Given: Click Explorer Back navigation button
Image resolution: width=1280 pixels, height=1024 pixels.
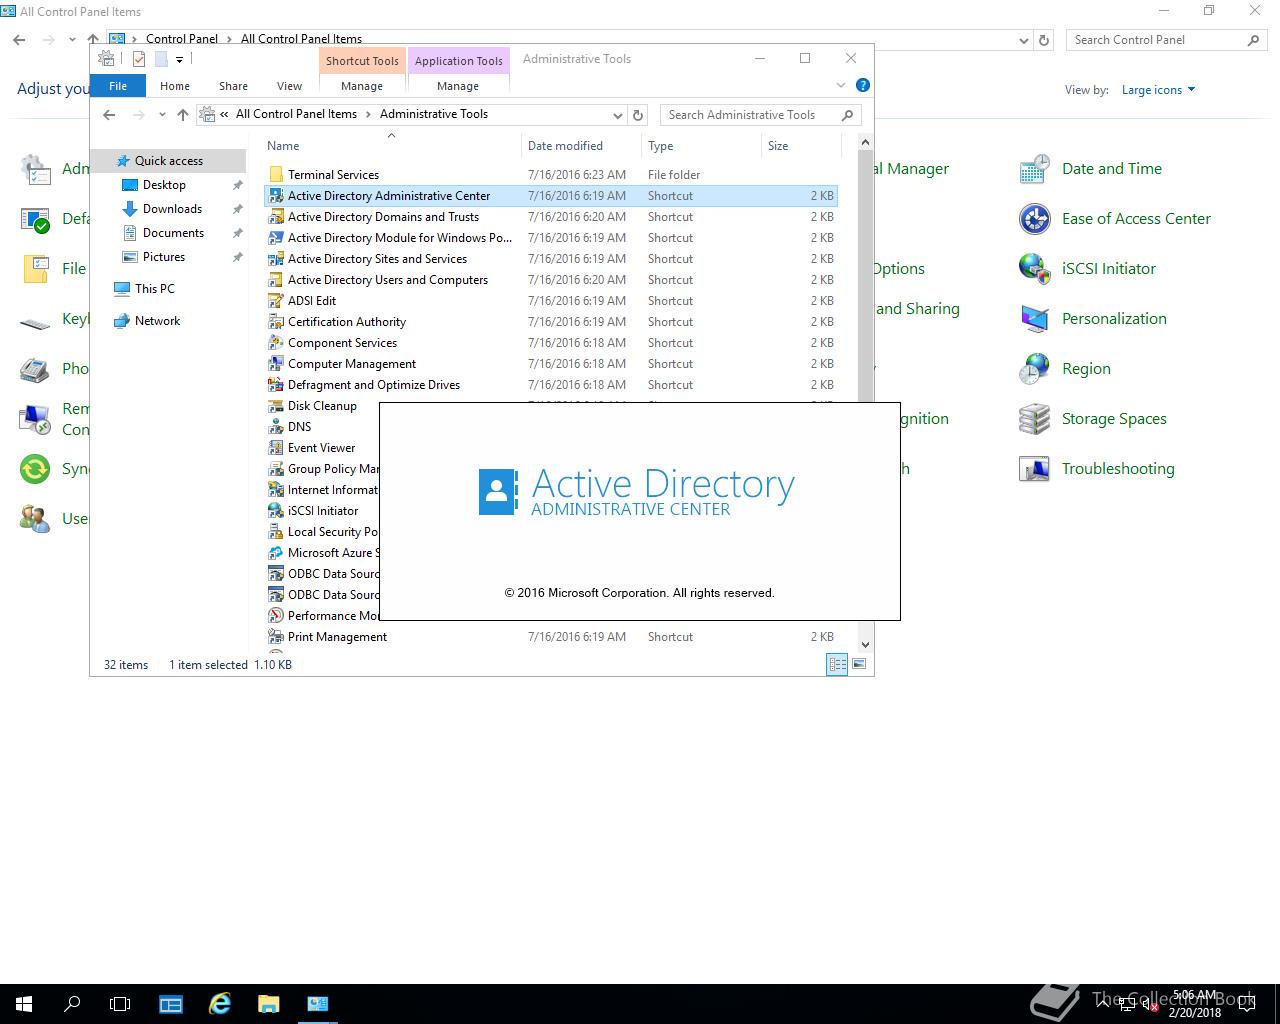Looking at the screenshot, I should point(109,115).
